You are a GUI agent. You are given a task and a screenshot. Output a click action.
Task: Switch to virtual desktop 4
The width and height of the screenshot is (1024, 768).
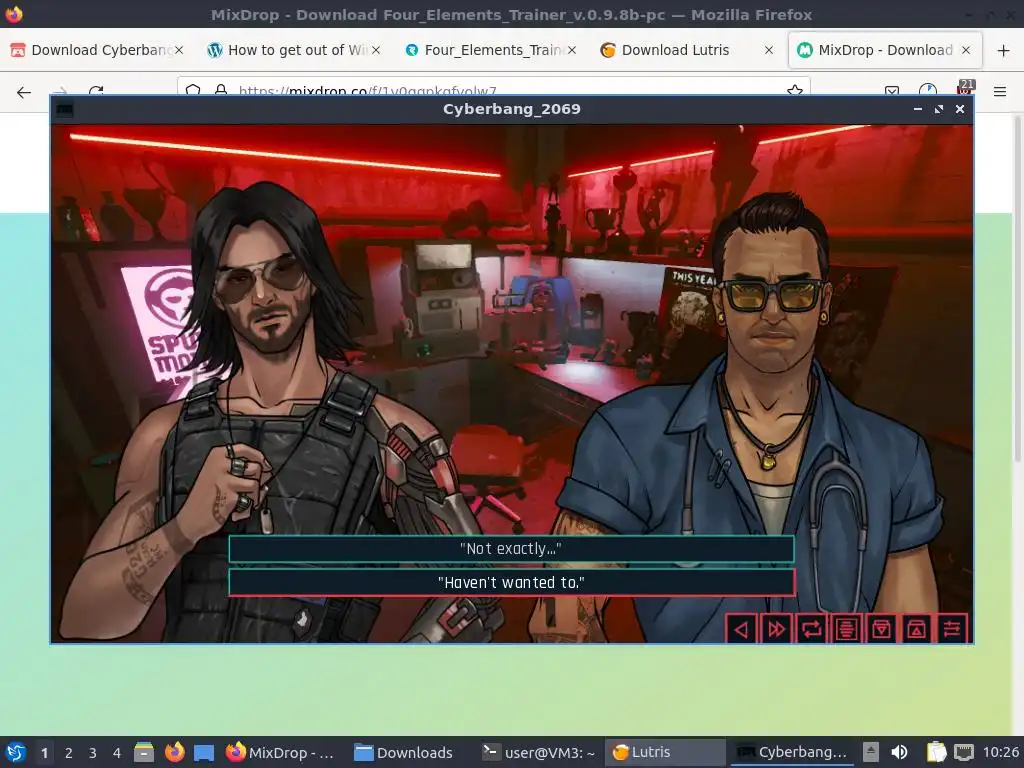pyautogui.click(x=117, y=753)
